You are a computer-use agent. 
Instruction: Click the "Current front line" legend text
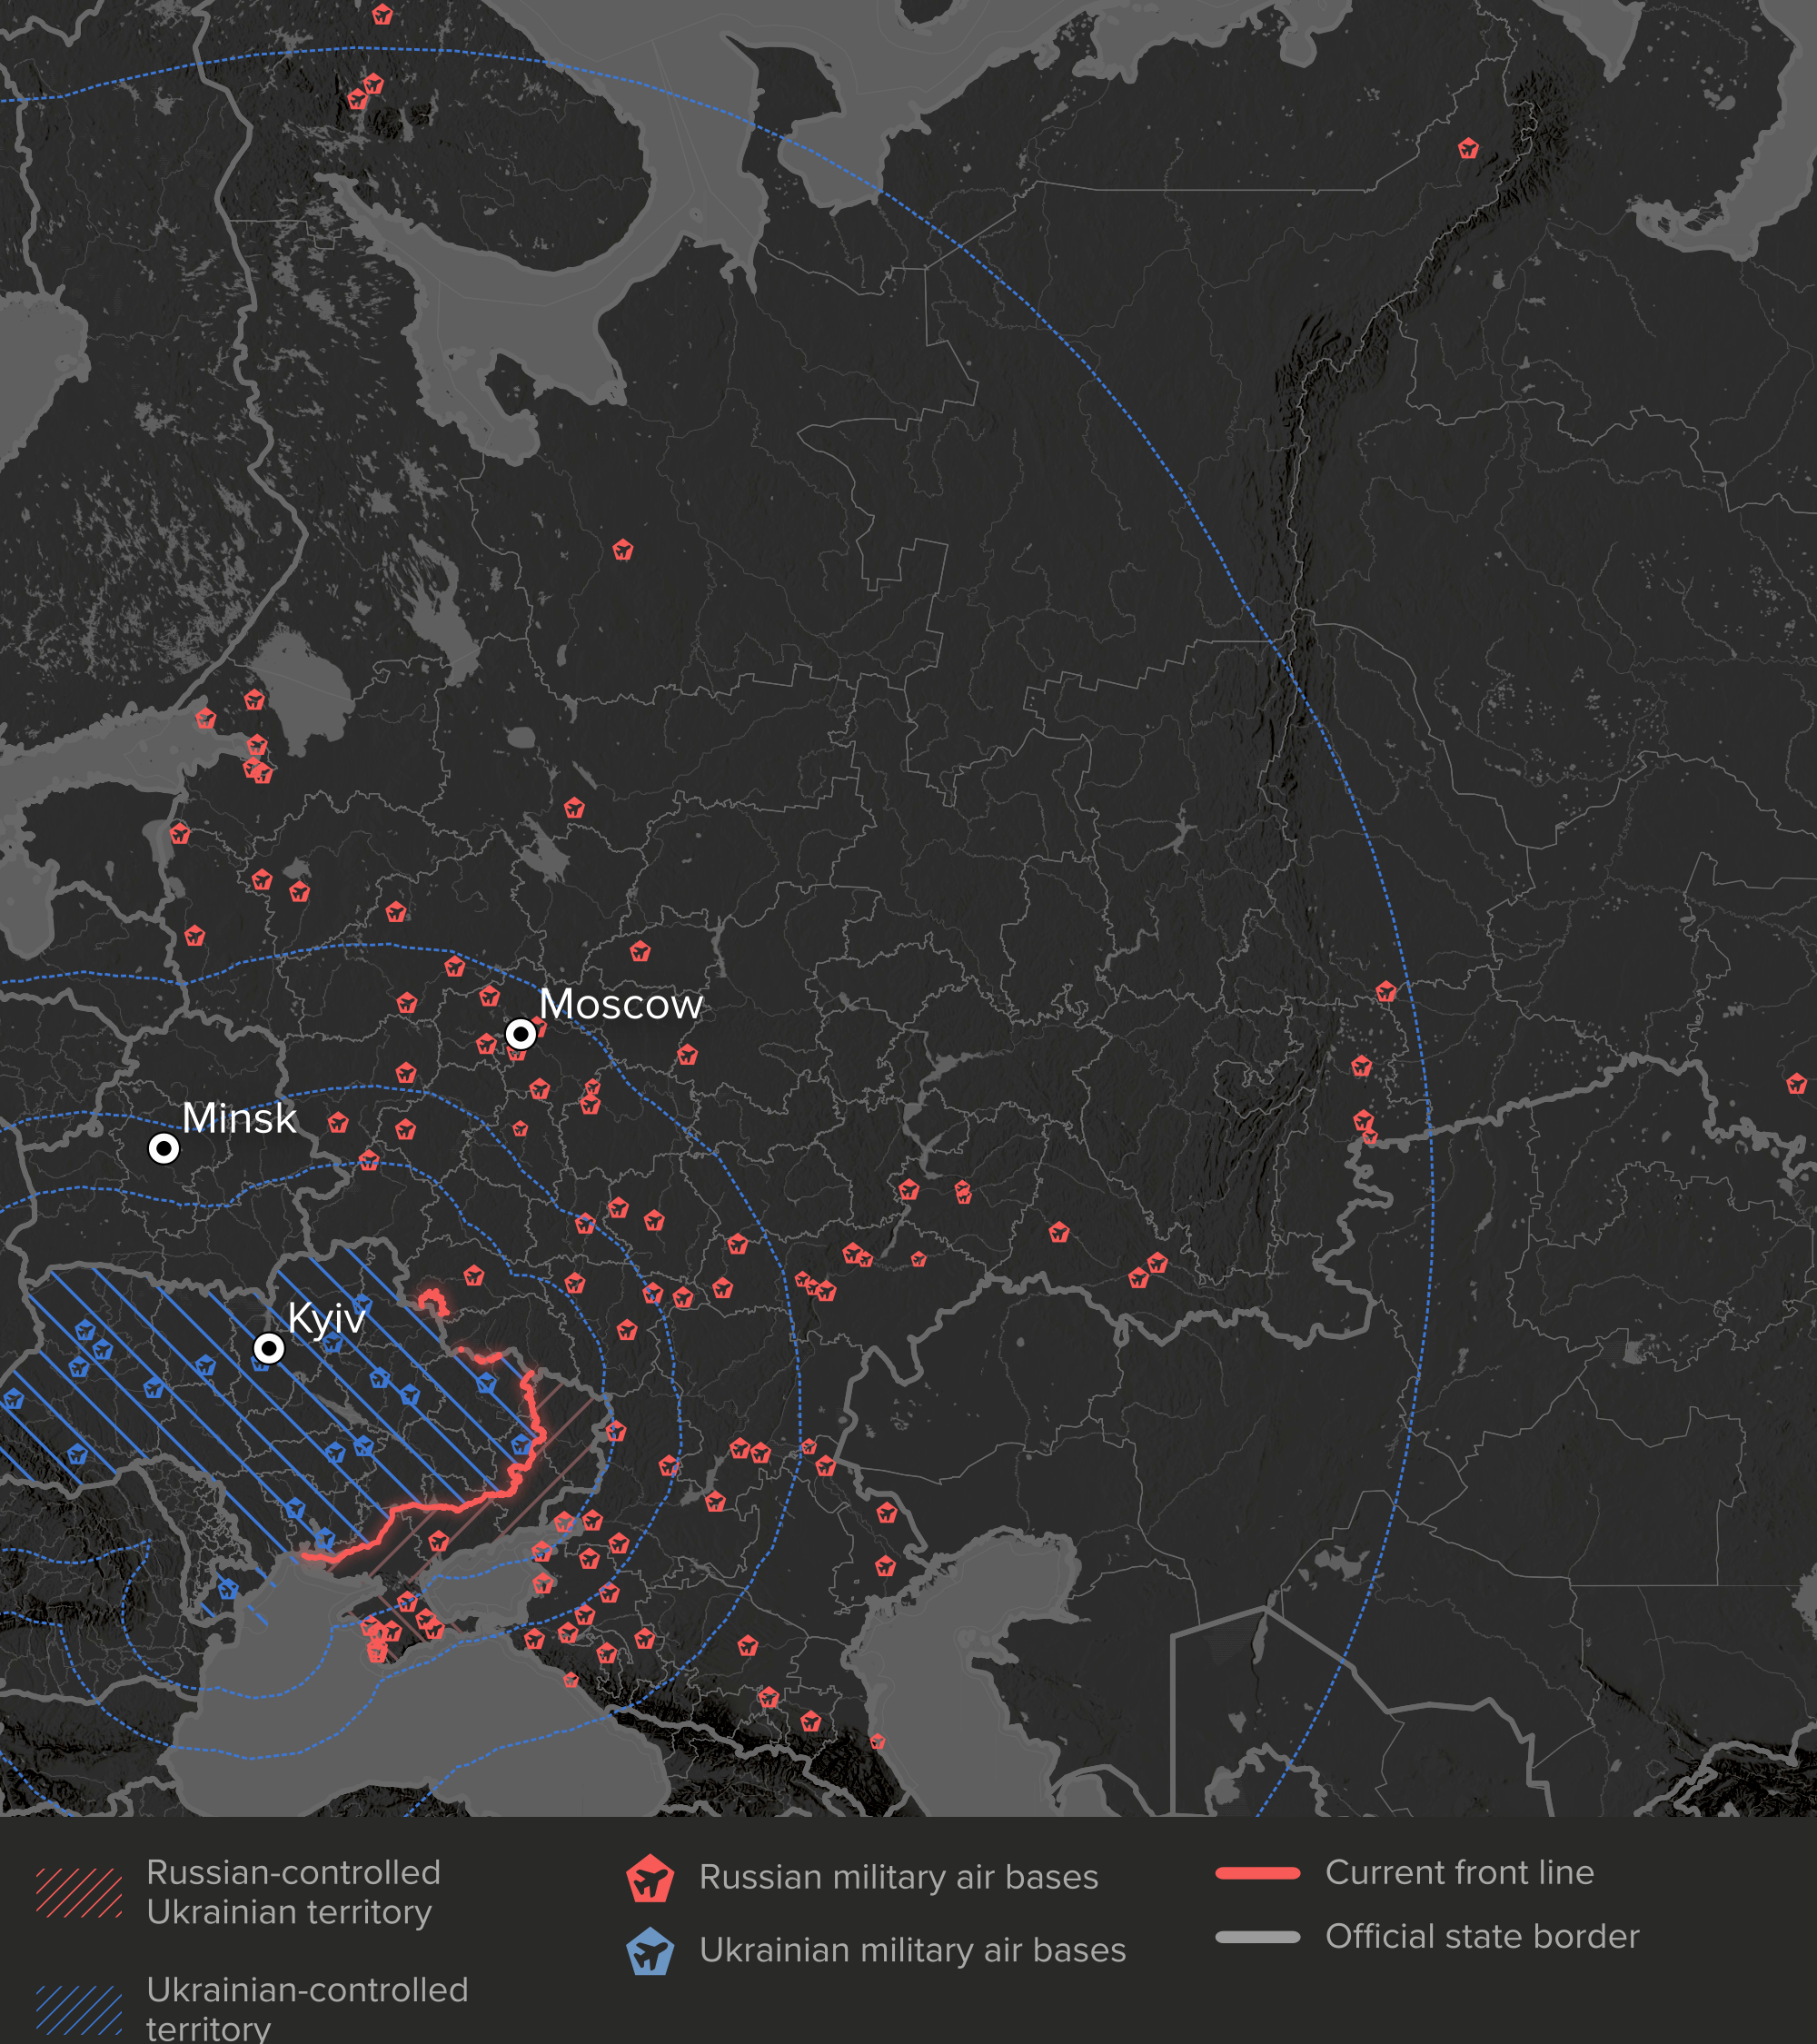click(1459, 1872)
